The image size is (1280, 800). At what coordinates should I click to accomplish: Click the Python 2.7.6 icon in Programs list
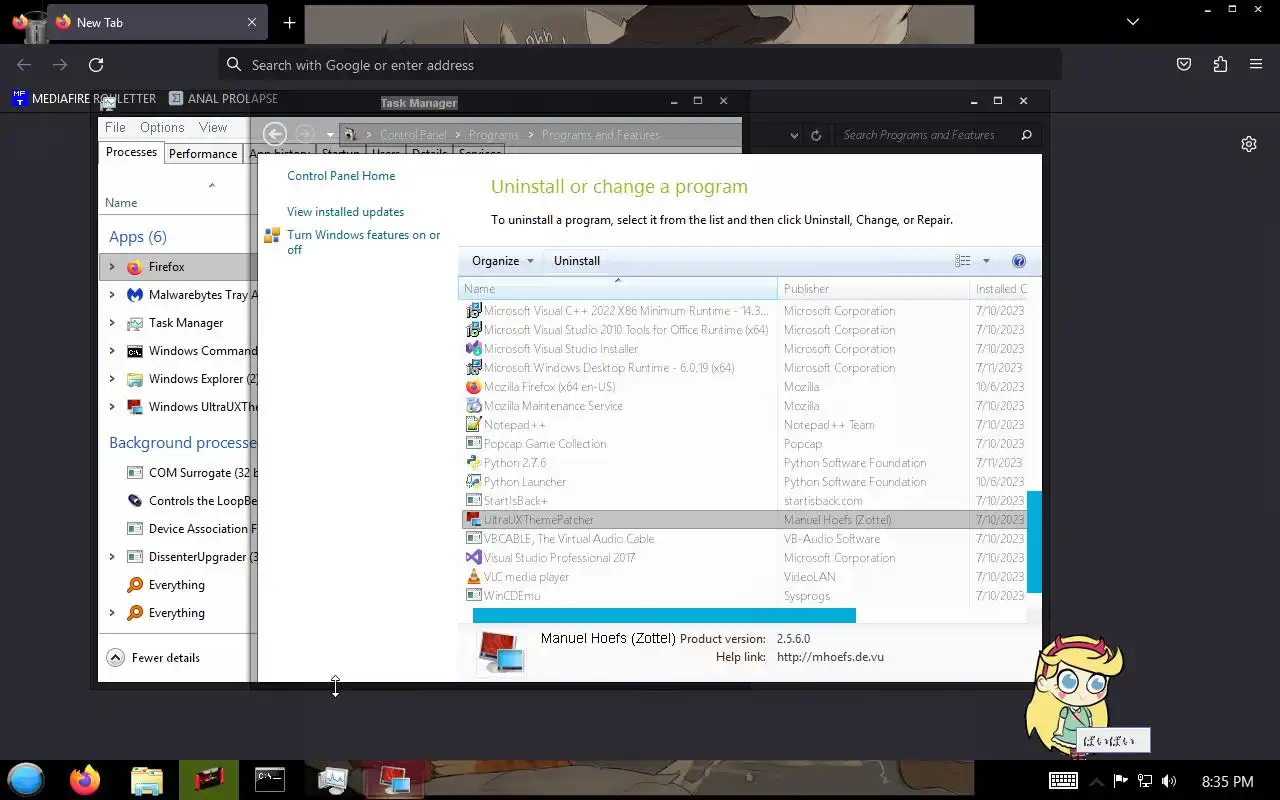tap(474, 463)
